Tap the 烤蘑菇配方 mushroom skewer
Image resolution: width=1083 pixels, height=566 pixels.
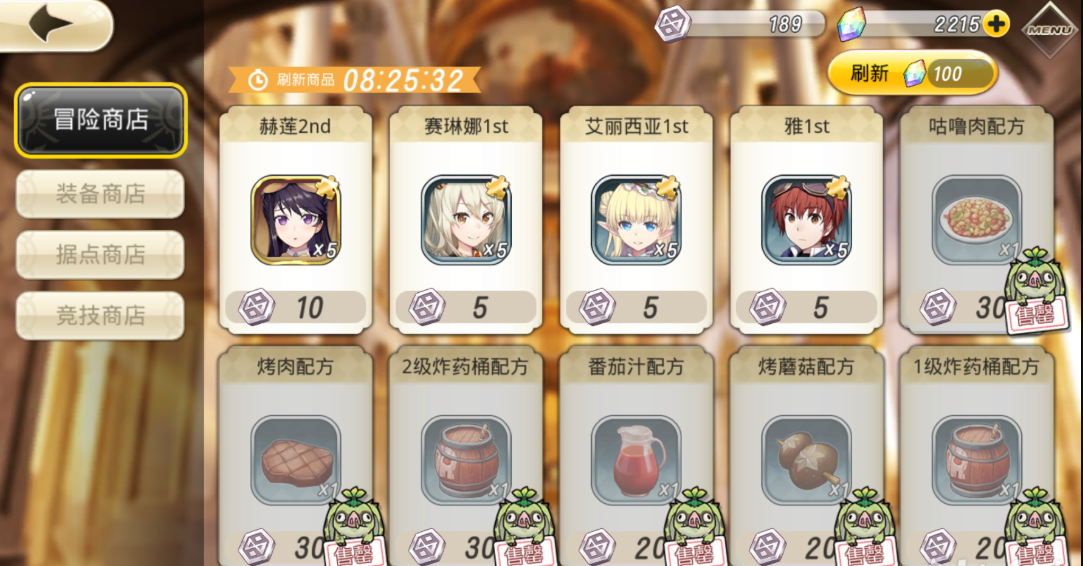click(x=806, y=460)
